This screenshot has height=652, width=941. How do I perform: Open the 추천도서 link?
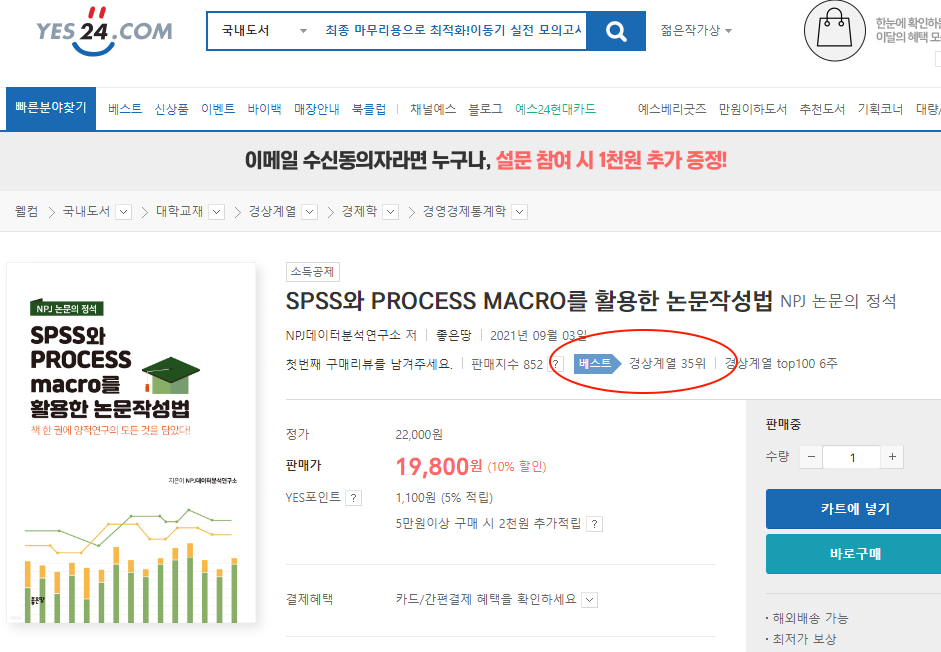pyautogui.click(x=822, y=109)
